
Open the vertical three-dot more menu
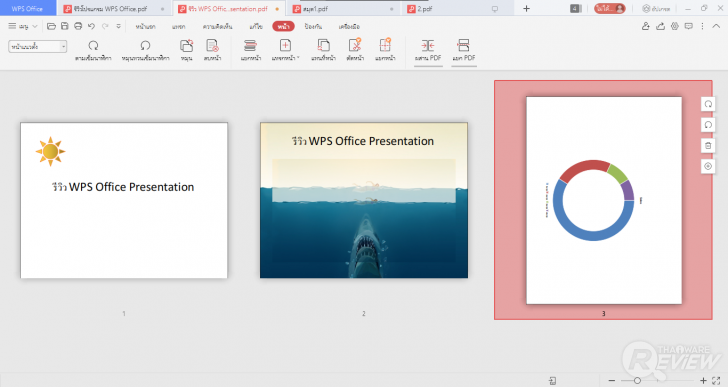click(x=702, y=26)
